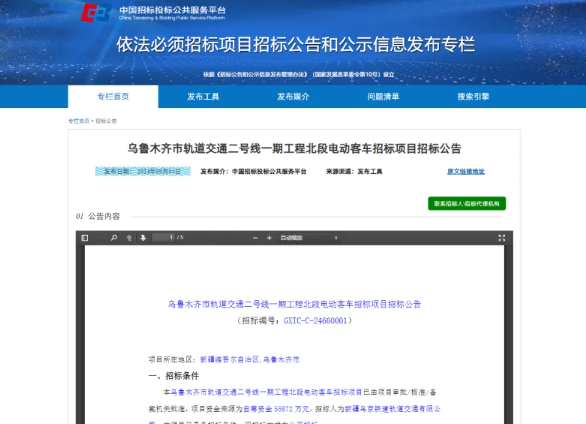Click tender number GXTC-C-24660001 in PDF
The image size is (586, 424).
[315, 321]
